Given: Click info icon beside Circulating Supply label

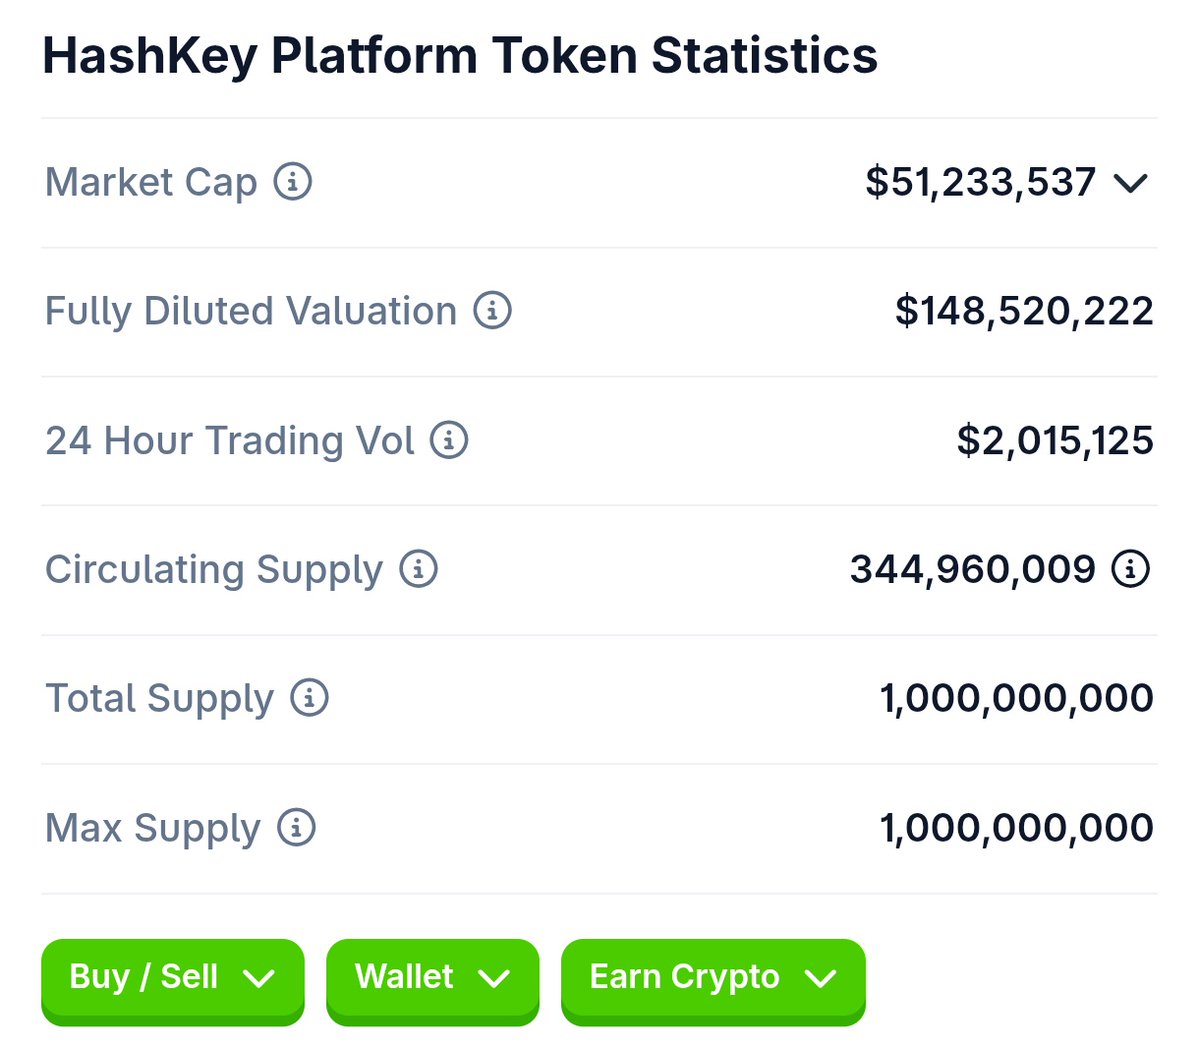Looking at the screenshot, I should [x=418, y=569].
